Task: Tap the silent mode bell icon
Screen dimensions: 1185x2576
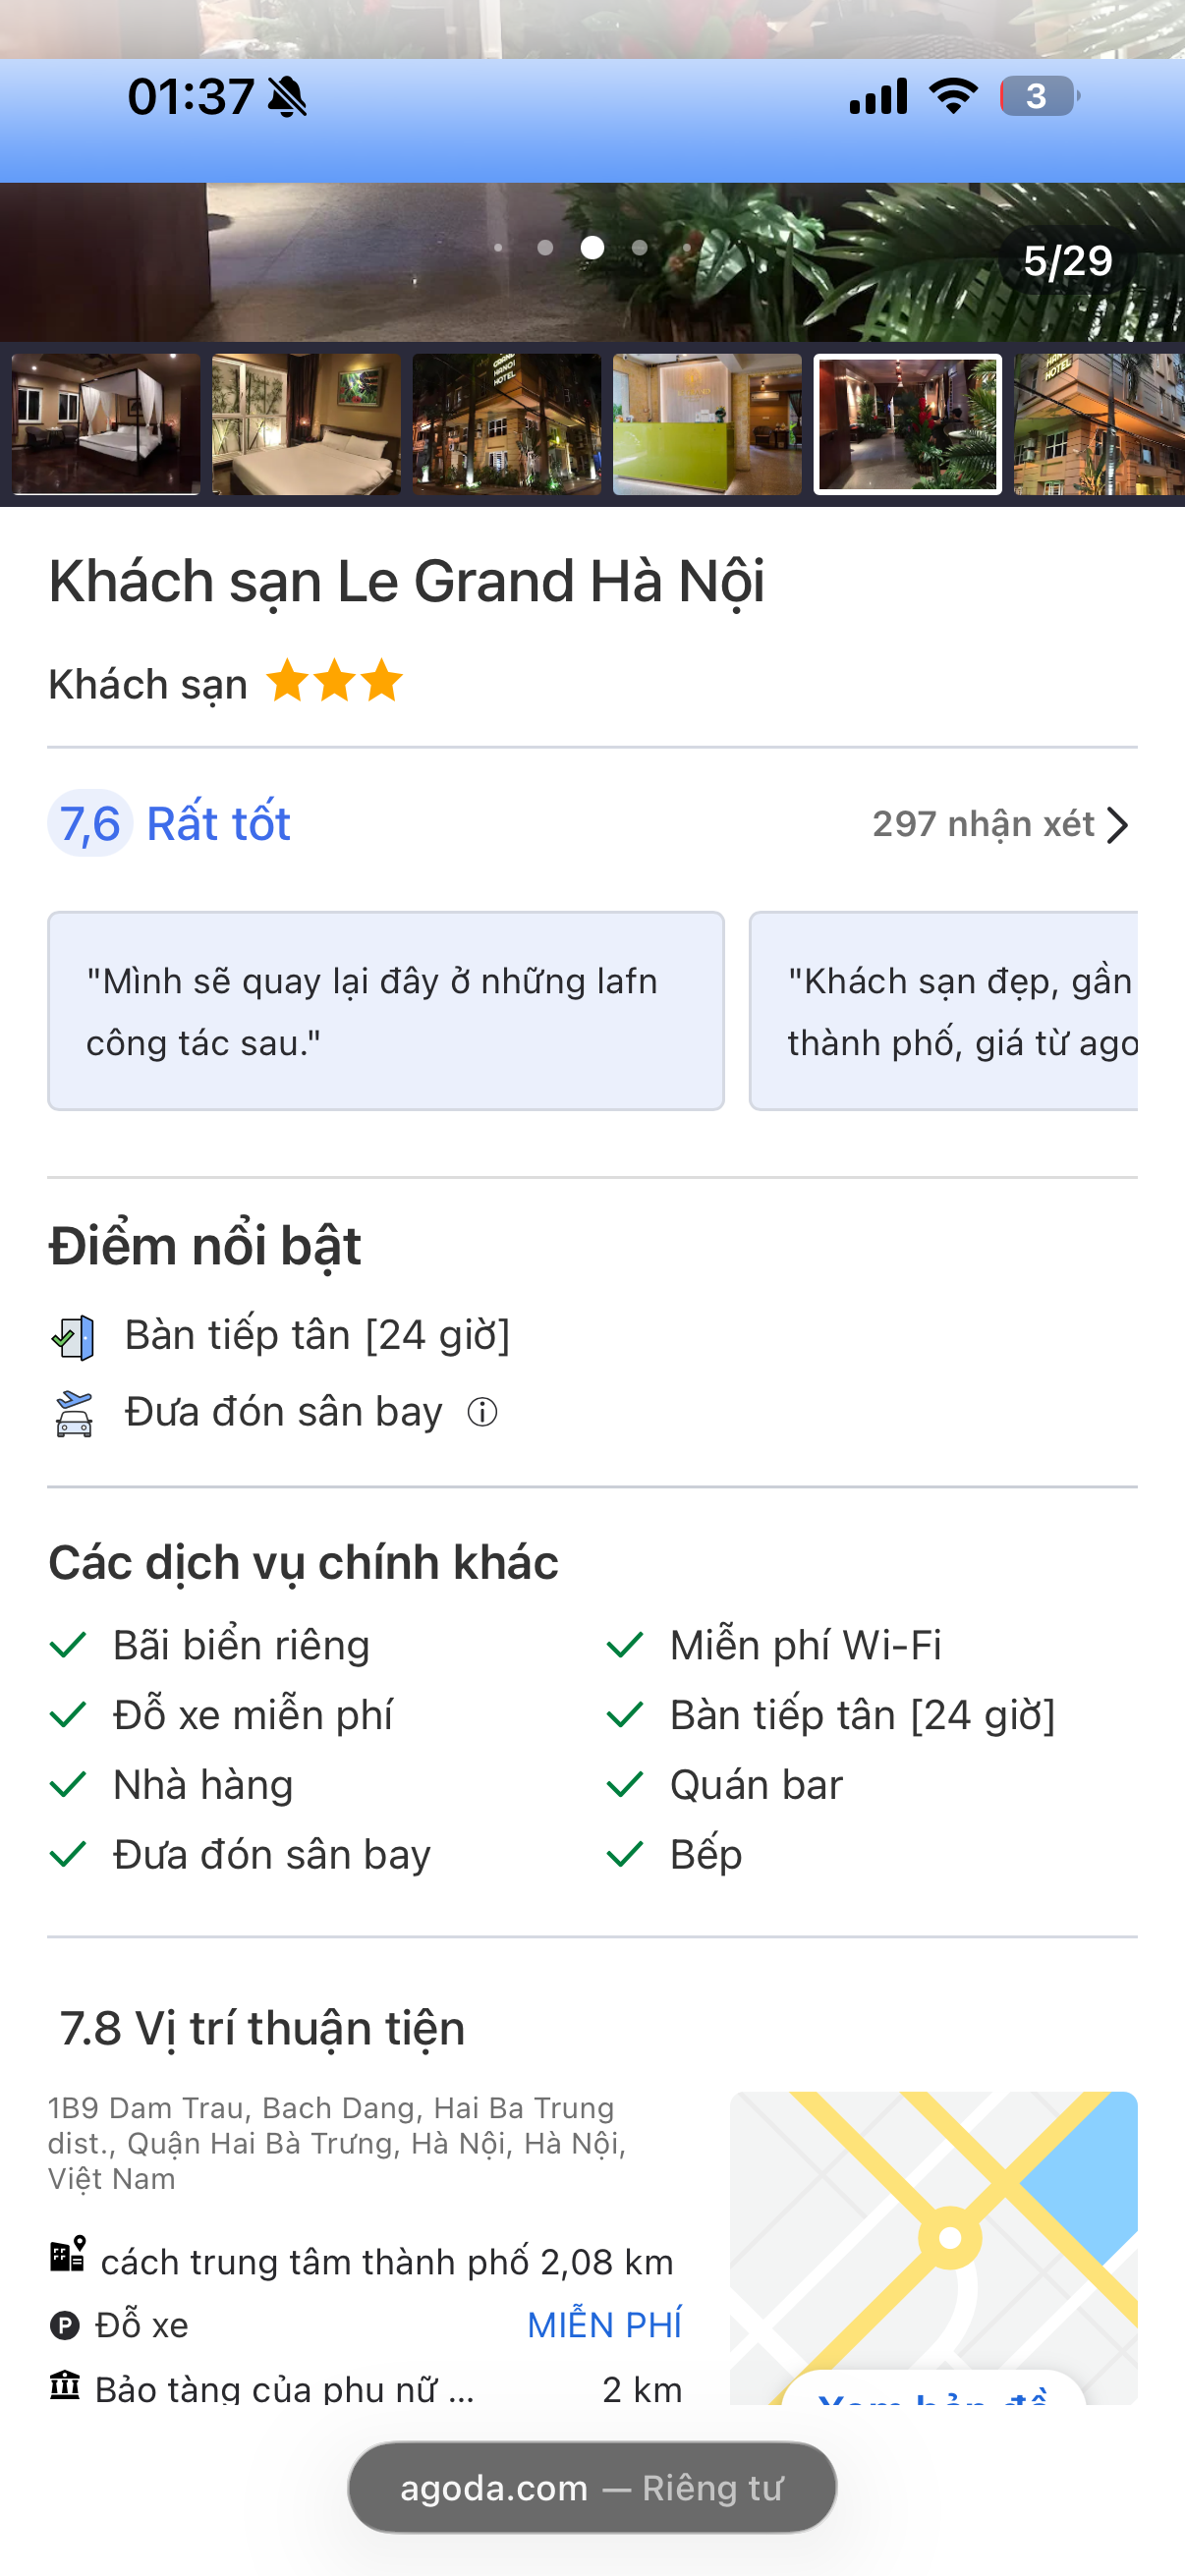Action: click(288, 97)
